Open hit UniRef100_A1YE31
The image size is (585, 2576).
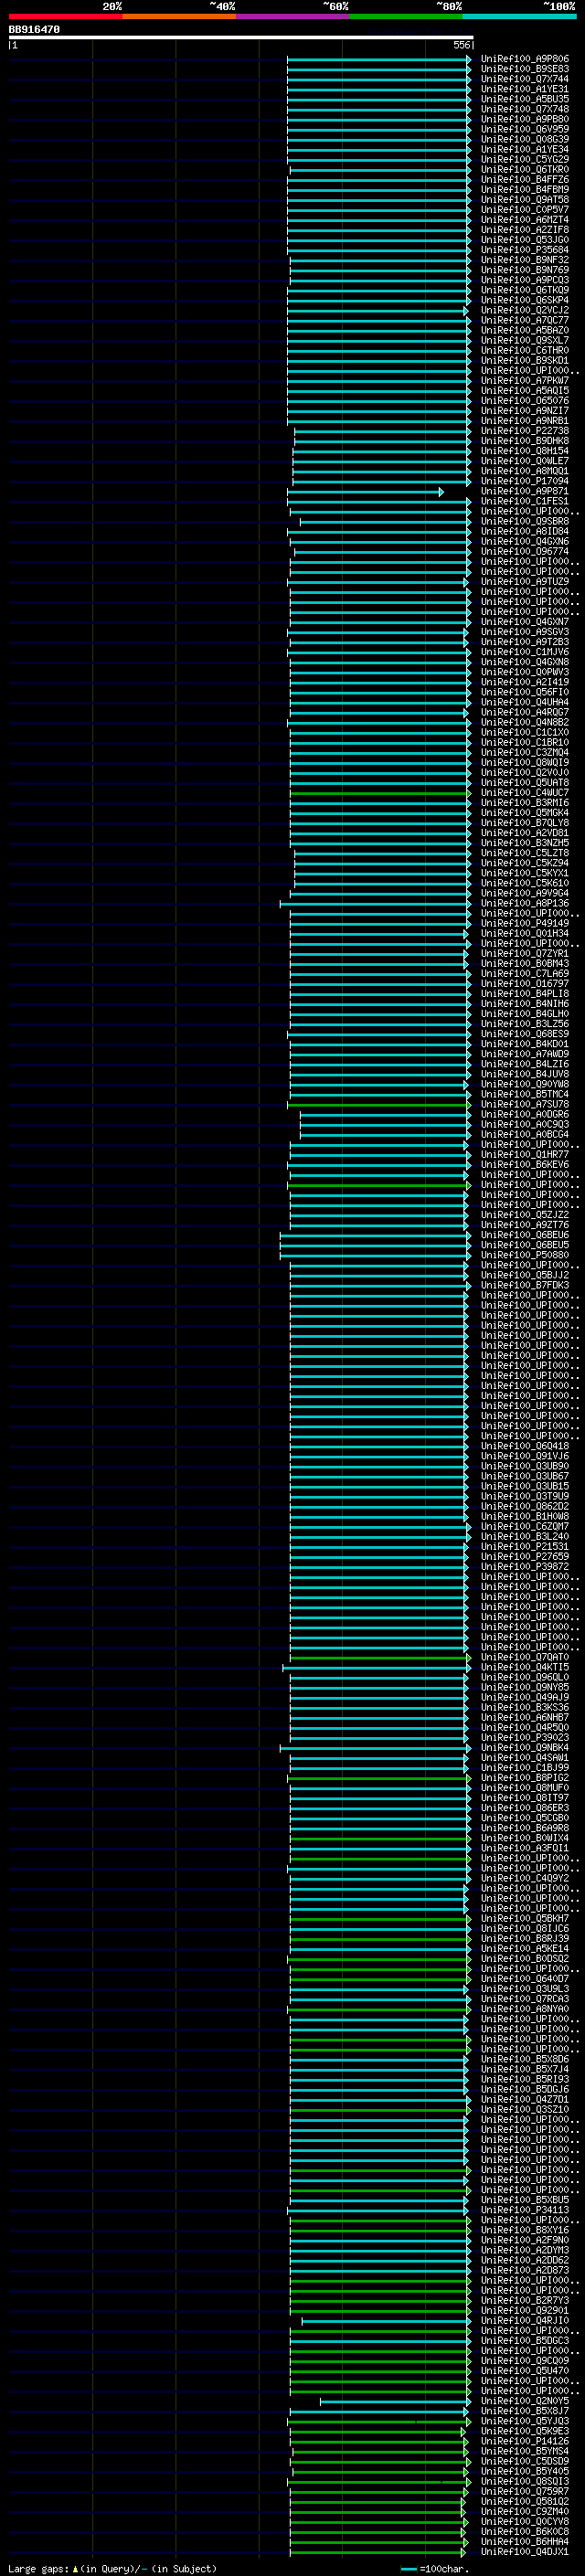coord(524,89)
